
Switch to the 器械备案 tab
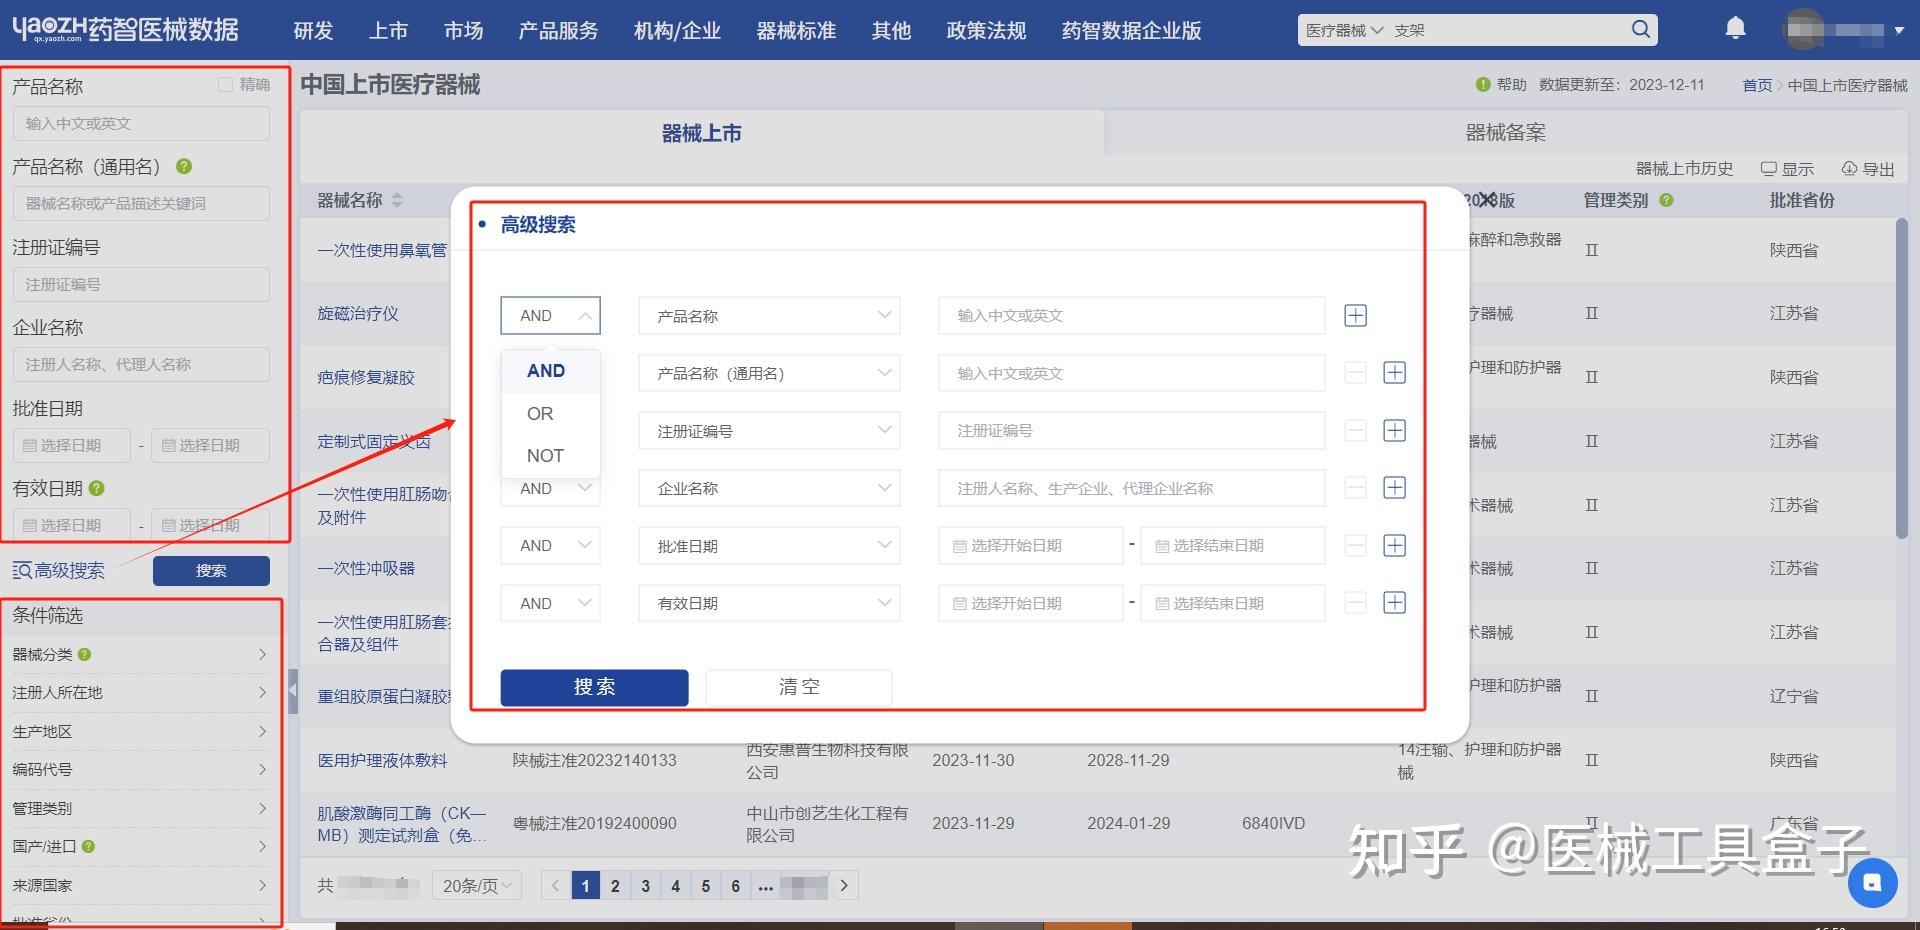pos(1505,133)
